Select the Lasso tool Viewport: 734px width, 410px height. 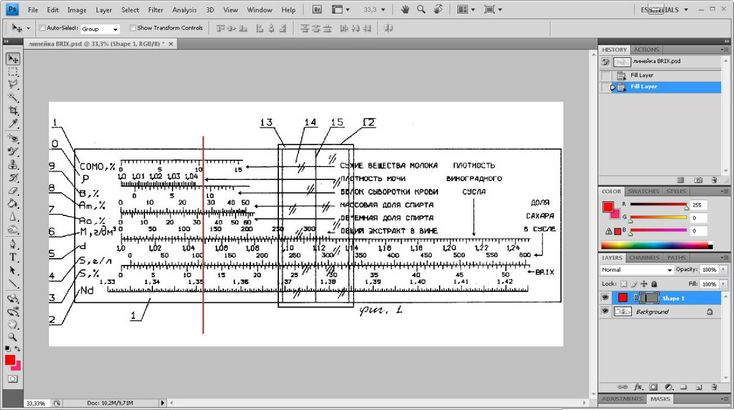tap(13, 85)
